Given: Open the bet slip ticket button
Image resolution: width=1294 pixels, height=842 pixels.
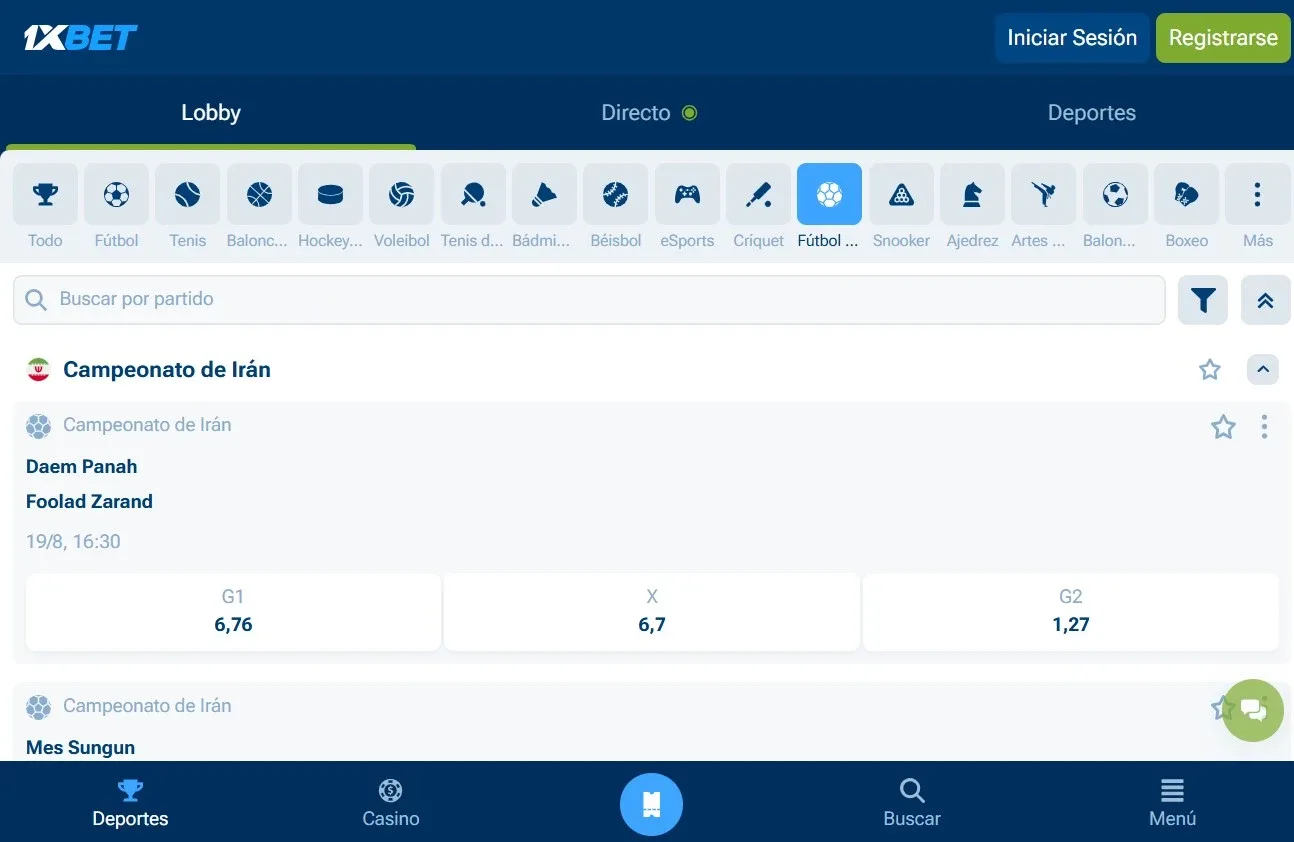Looking at the screenshot, I should pyautogui.click(x=651, y=803).
